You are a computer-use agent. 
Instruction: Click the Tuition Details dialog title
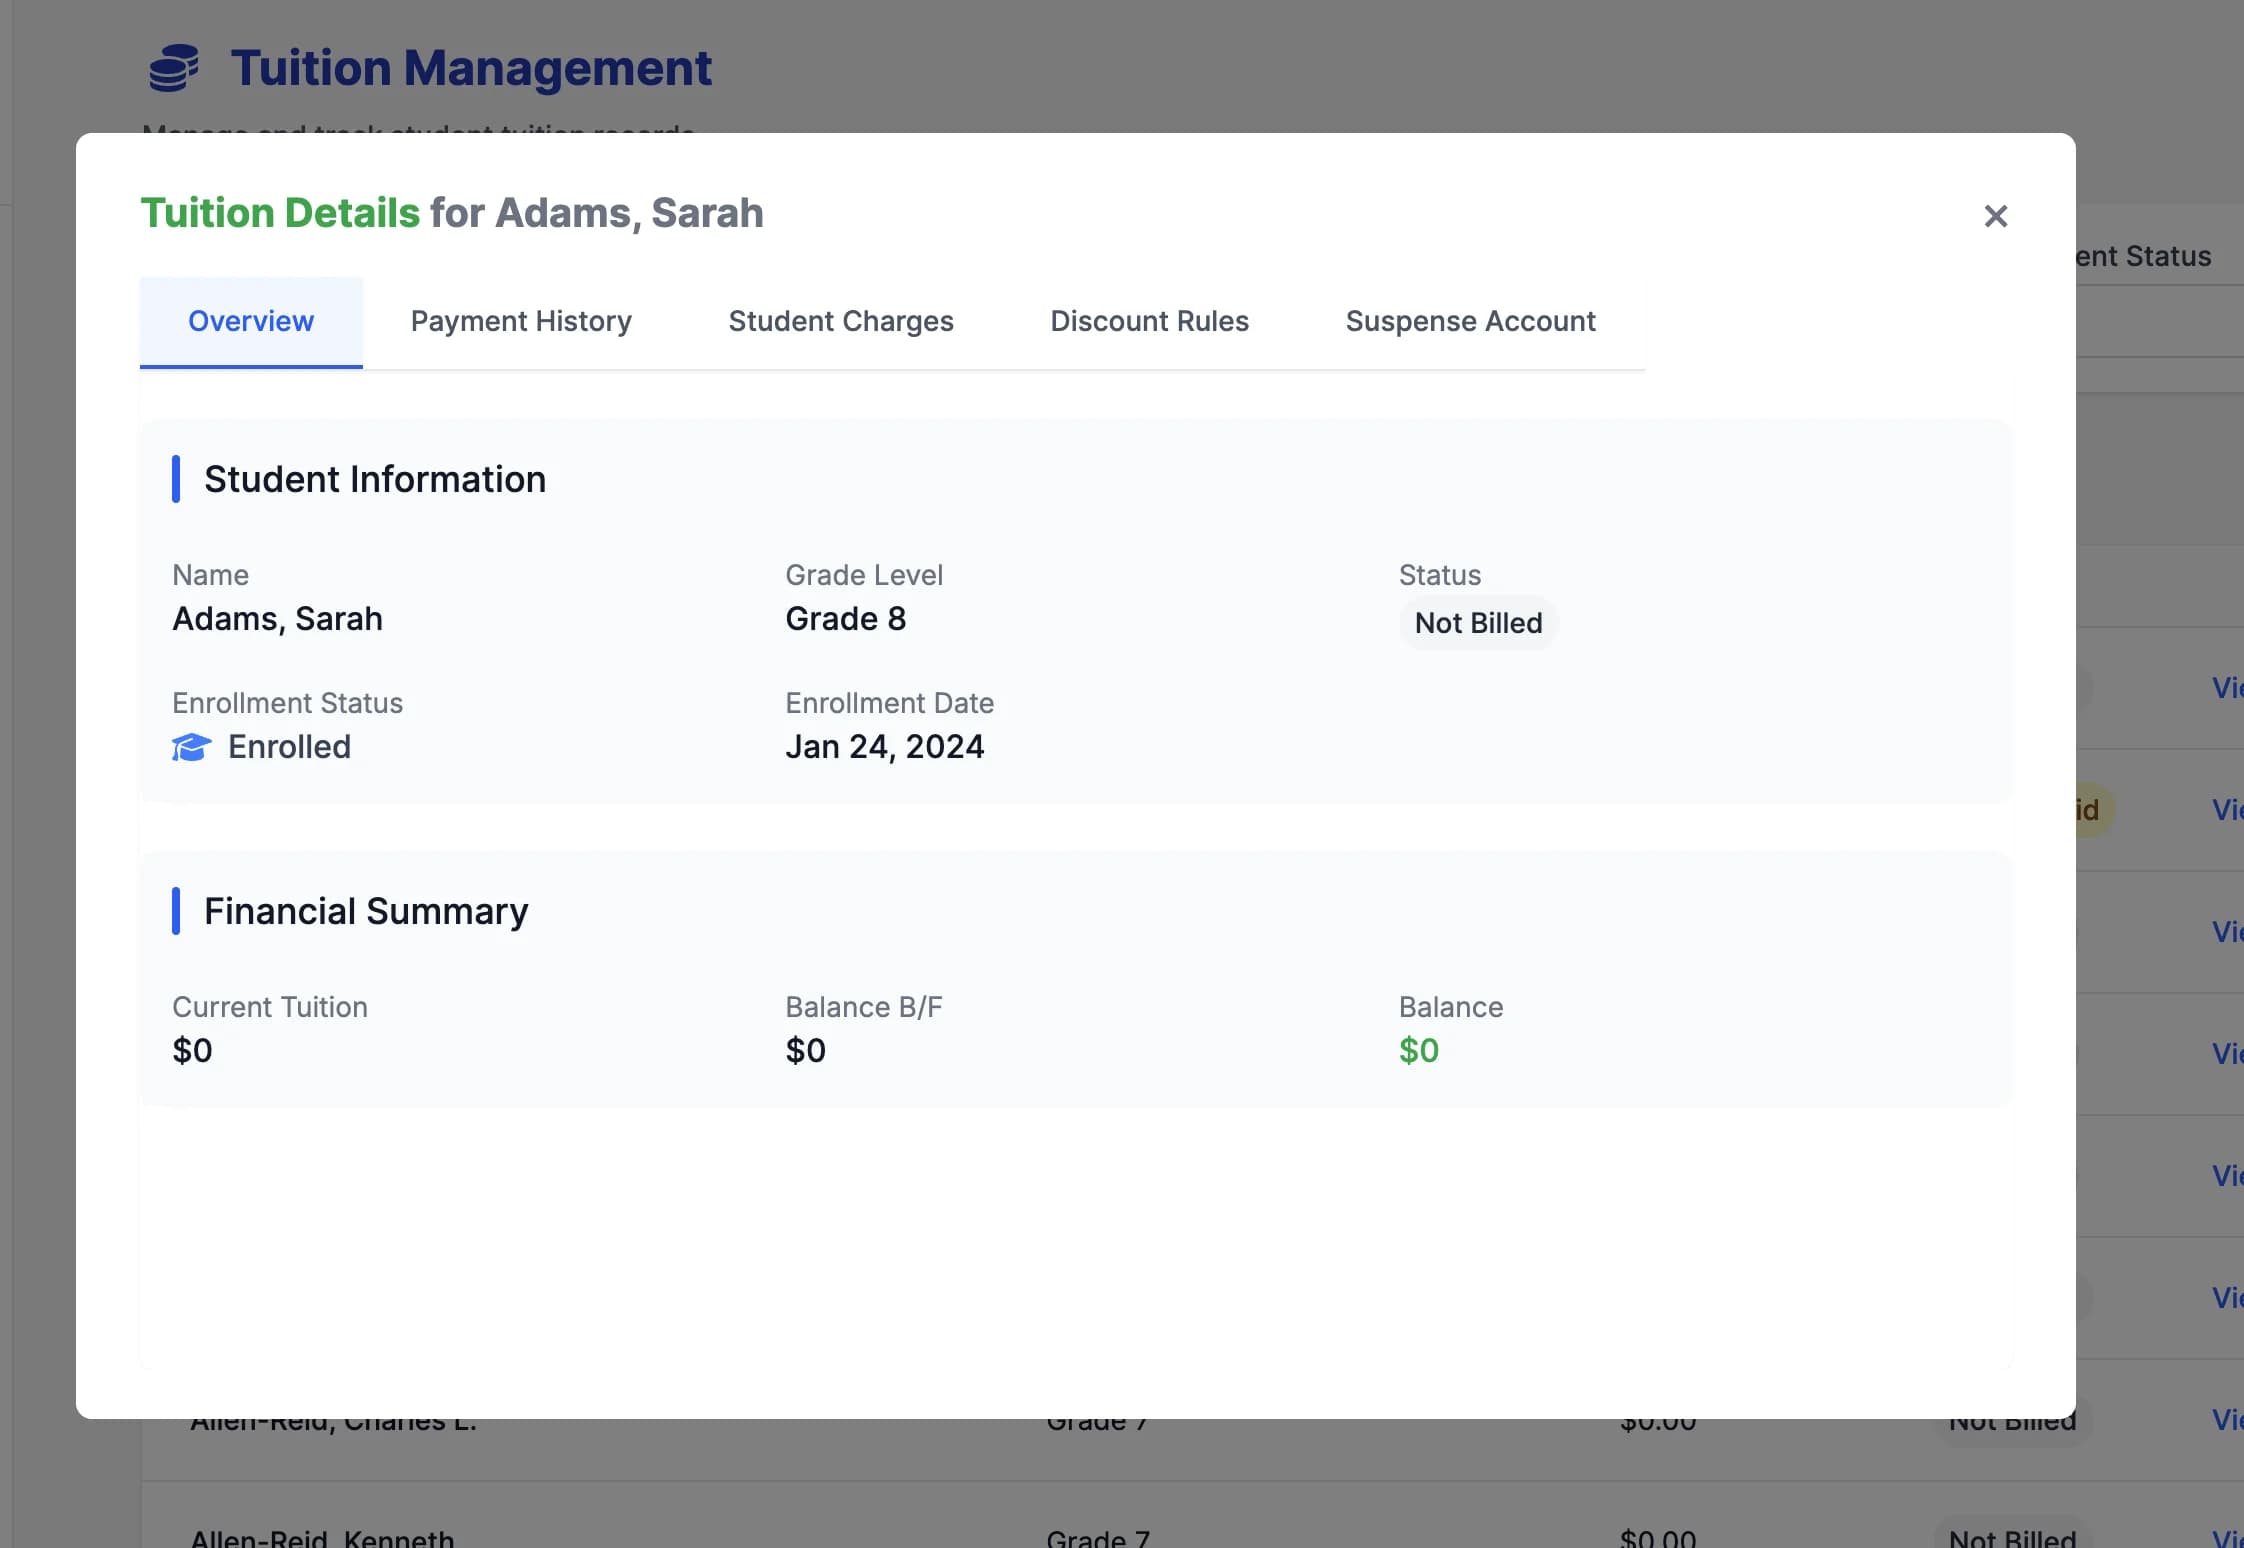click(452, 213)
